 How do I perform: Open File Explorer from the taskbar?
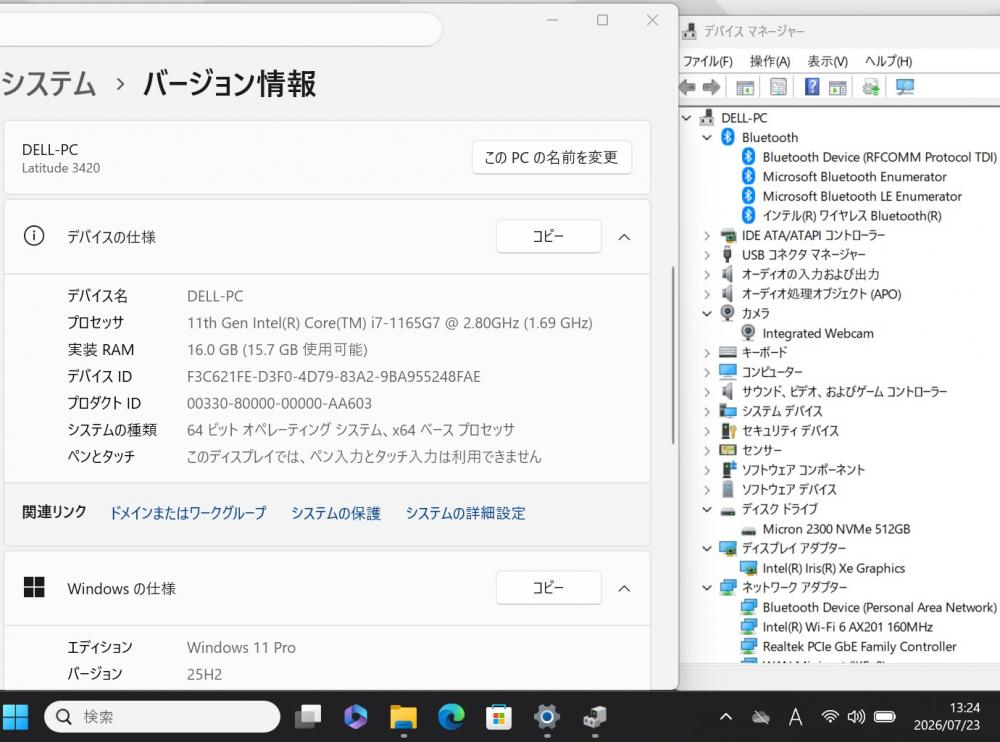[x=403, y=717]
